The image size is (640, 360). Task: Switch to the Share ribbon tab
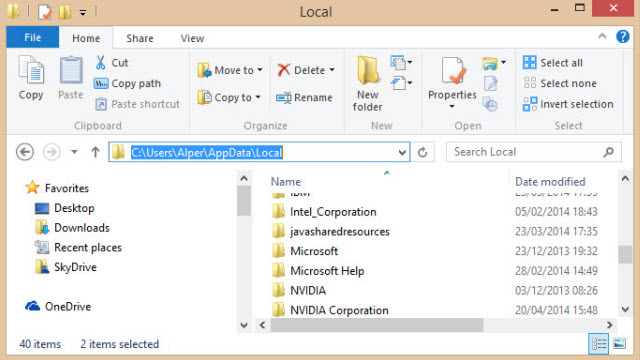[140, 38]
